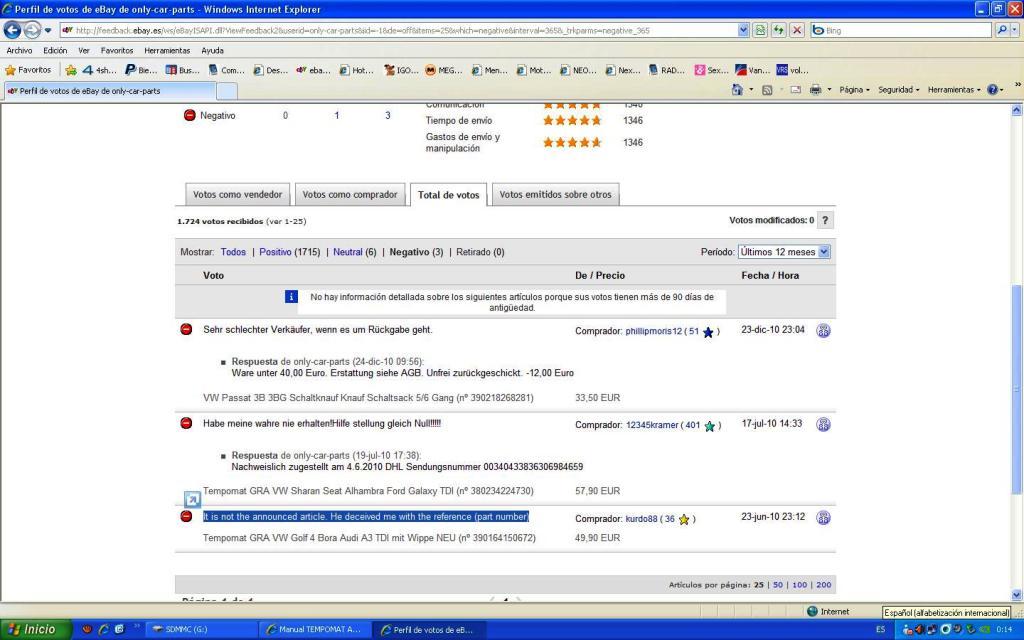The image size is (1024, 640).
Task: Click the page vertical scrollbar thumb
Action: point(1016,389)
